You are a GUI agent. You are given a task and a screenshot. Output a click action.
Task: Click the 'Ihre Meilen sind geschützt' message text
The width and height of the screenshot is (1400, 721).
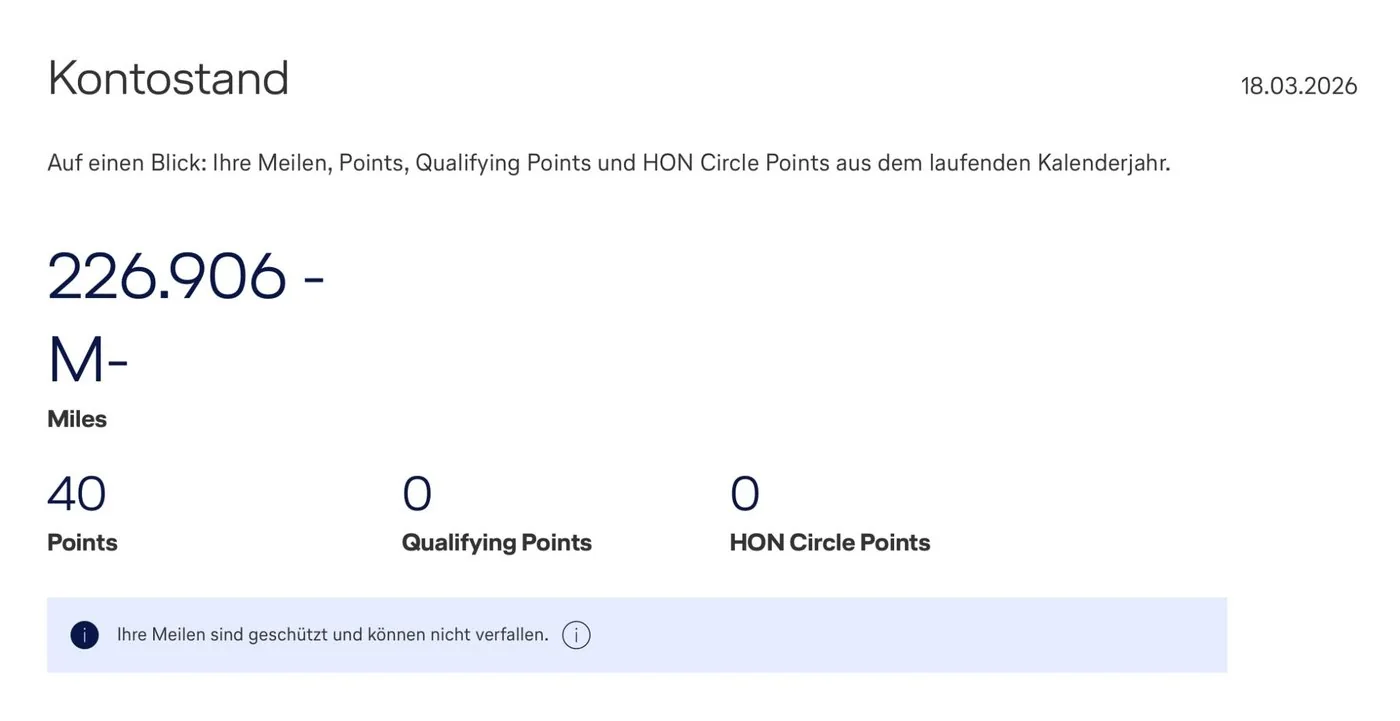point(333,635)
